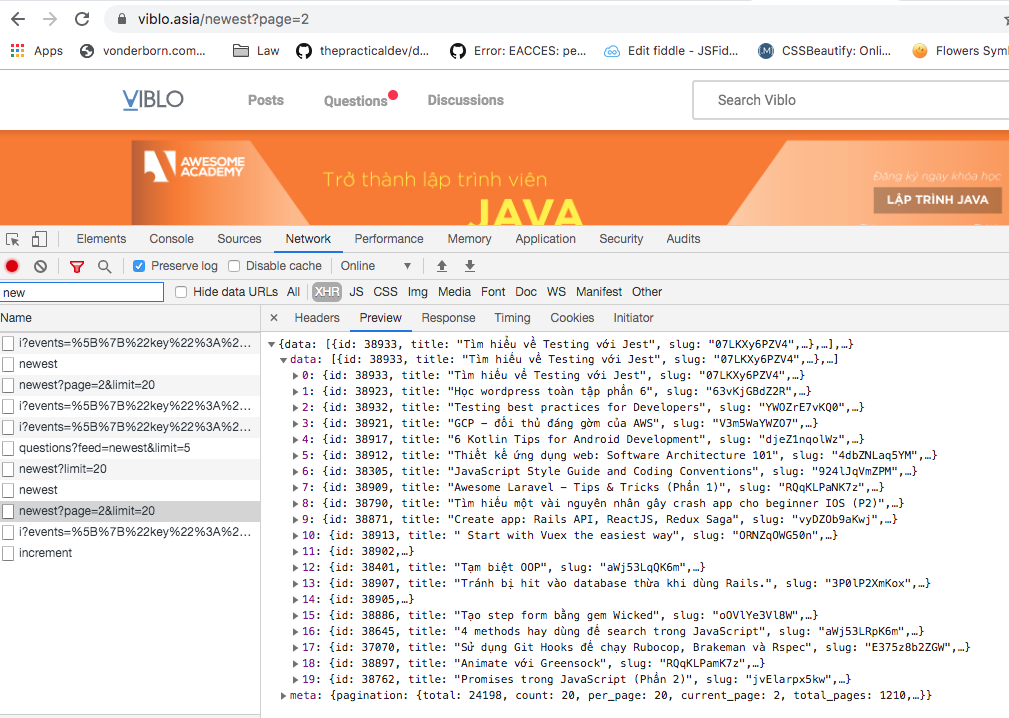Open the Flowers Symbol bookmark
The height and width of the screenshot is (718, 1009).
960,51
